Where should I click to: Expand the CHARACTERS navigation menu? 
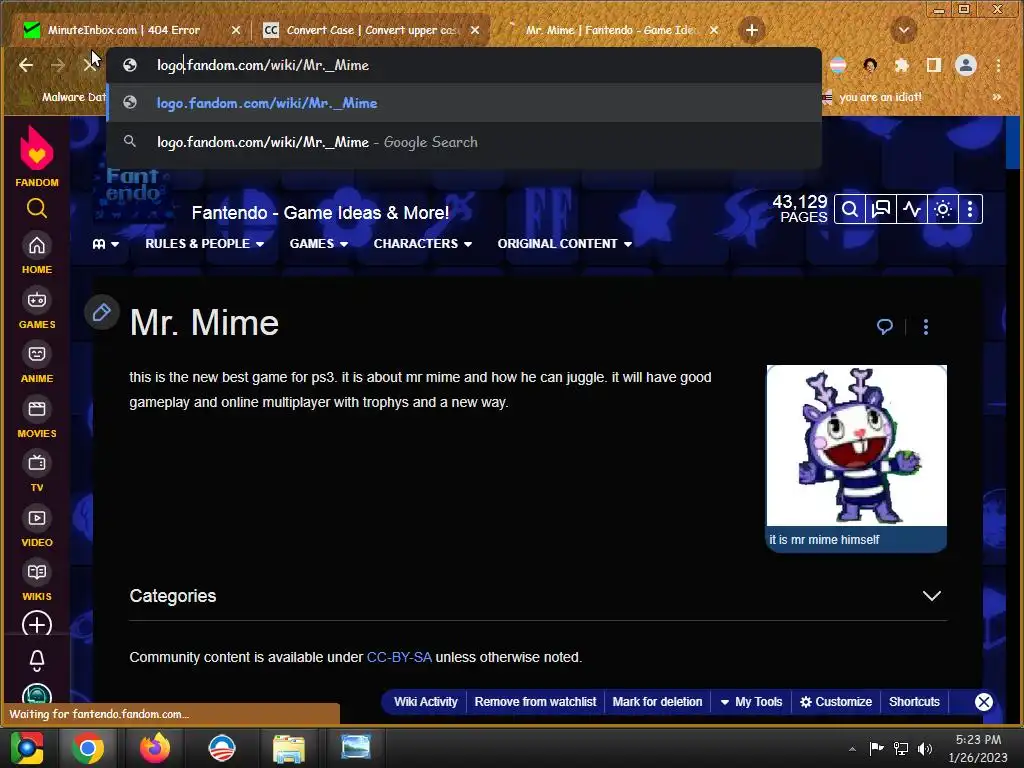pyautogui.click(x=423, y=244)
